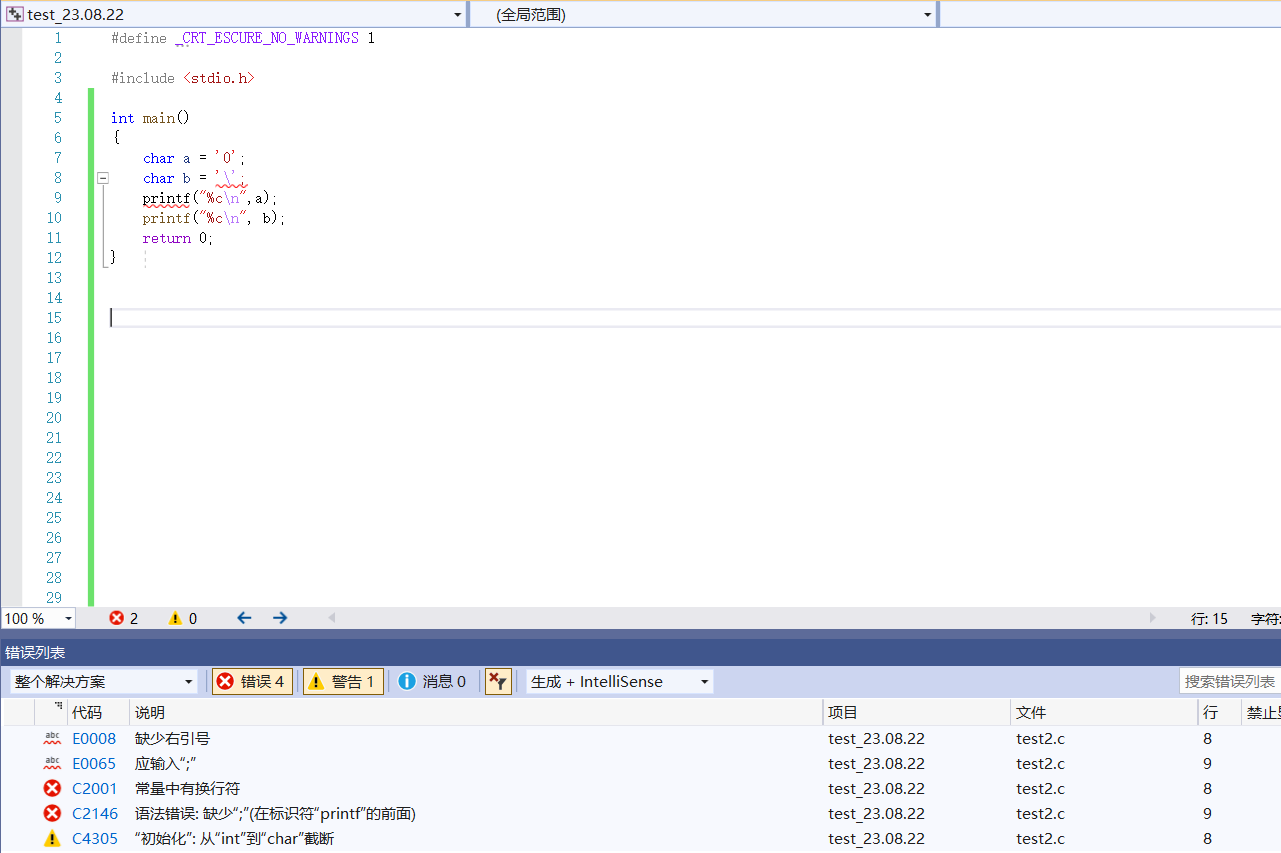This screenshot has height=853, width=1281.
Task: Toggle the 错误 4 errors filter
Action: [x=252, y=681]
